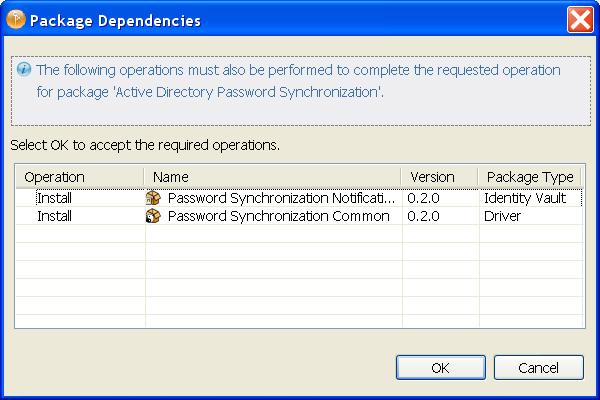Image resolution: width=600 pixels, height=400 pixels.
Task: Select the Password Synchronization Common row name
Action: tap(278, 216)
